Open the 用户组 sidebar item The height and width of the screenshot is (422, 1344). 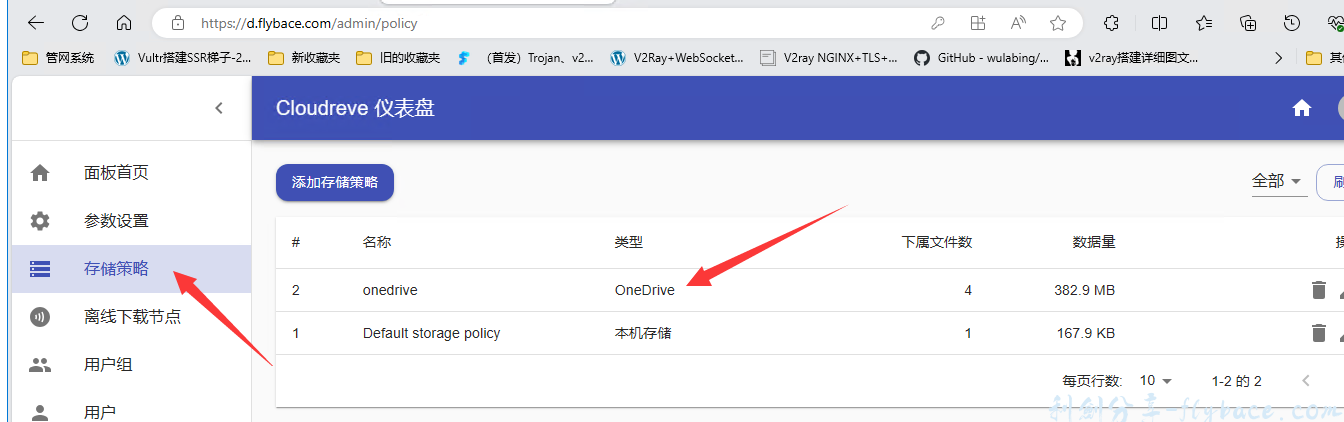coord(108,365)
